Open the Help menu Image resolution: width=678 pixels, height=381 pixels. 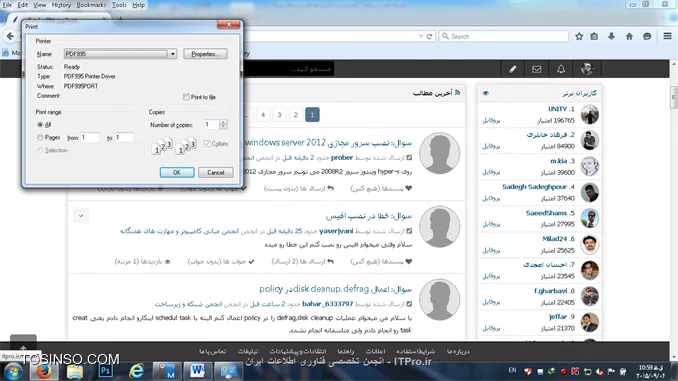[x=138, y=5]
